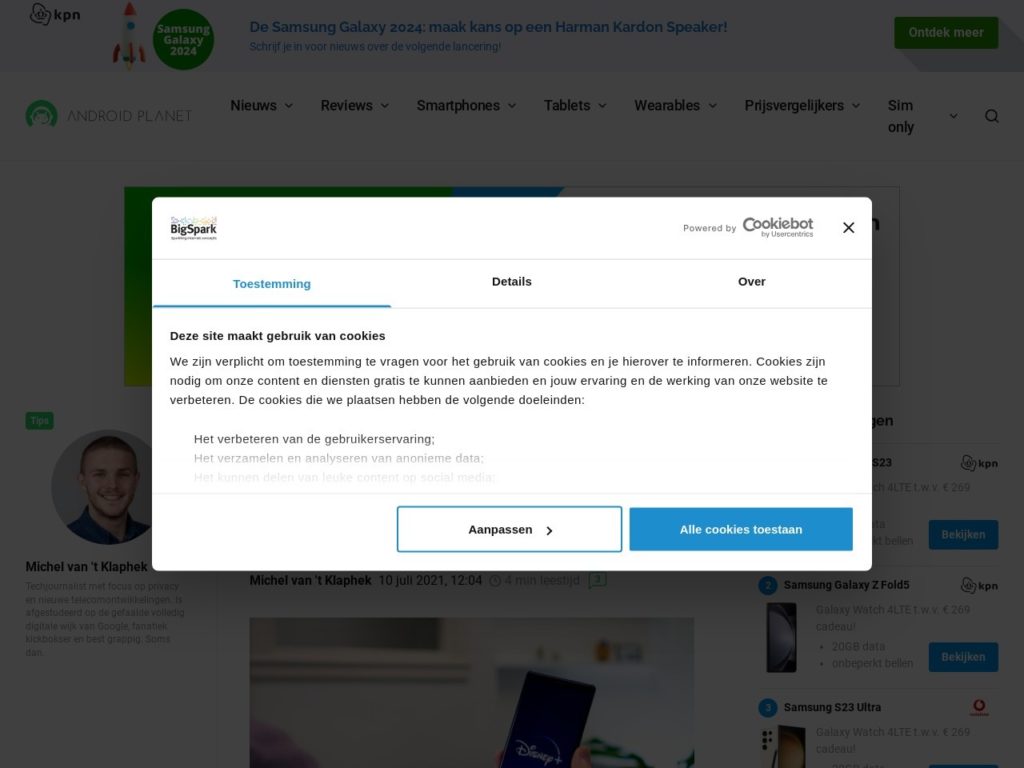Click Alle cookies toestaan button
Viewport: 1024px width, 768px height.
point(741,530)
